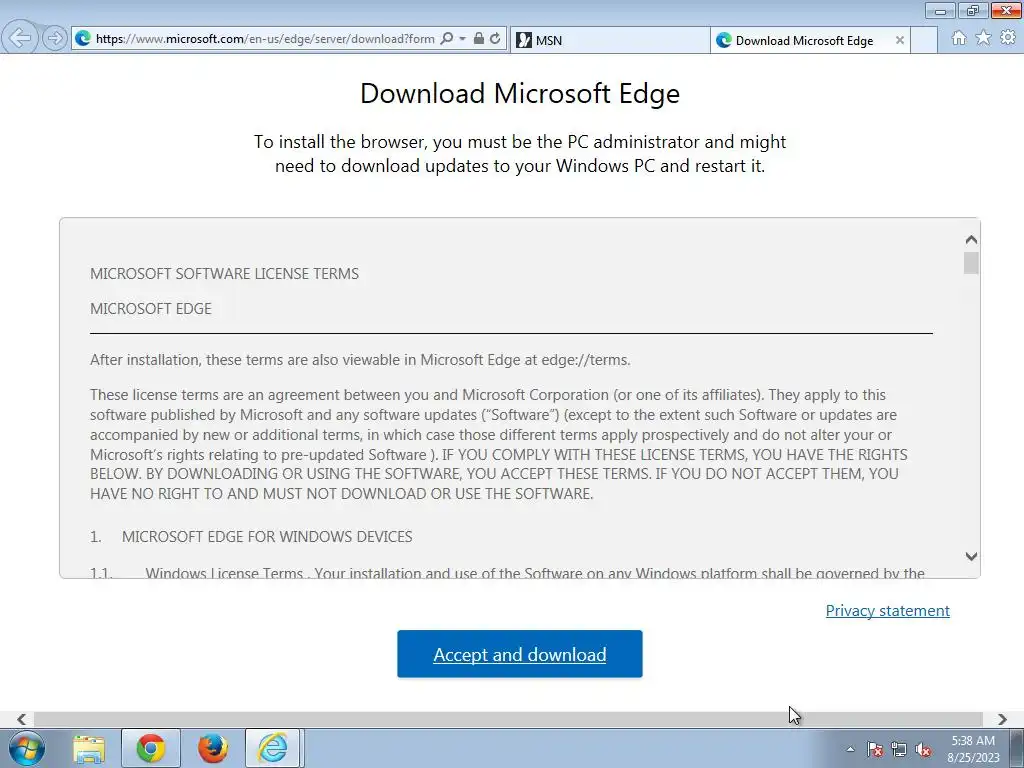Screen dimensions: 1024x768
Task: Click the muted volume tray icon
Action: pyautogui.click(x=923, y=749)
